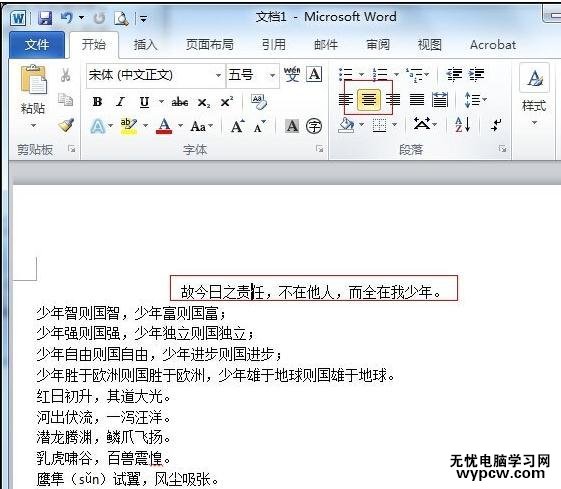Save the document via the toolbar icon
Viewport: 561px width, 489px height.
tap(45, 18)
